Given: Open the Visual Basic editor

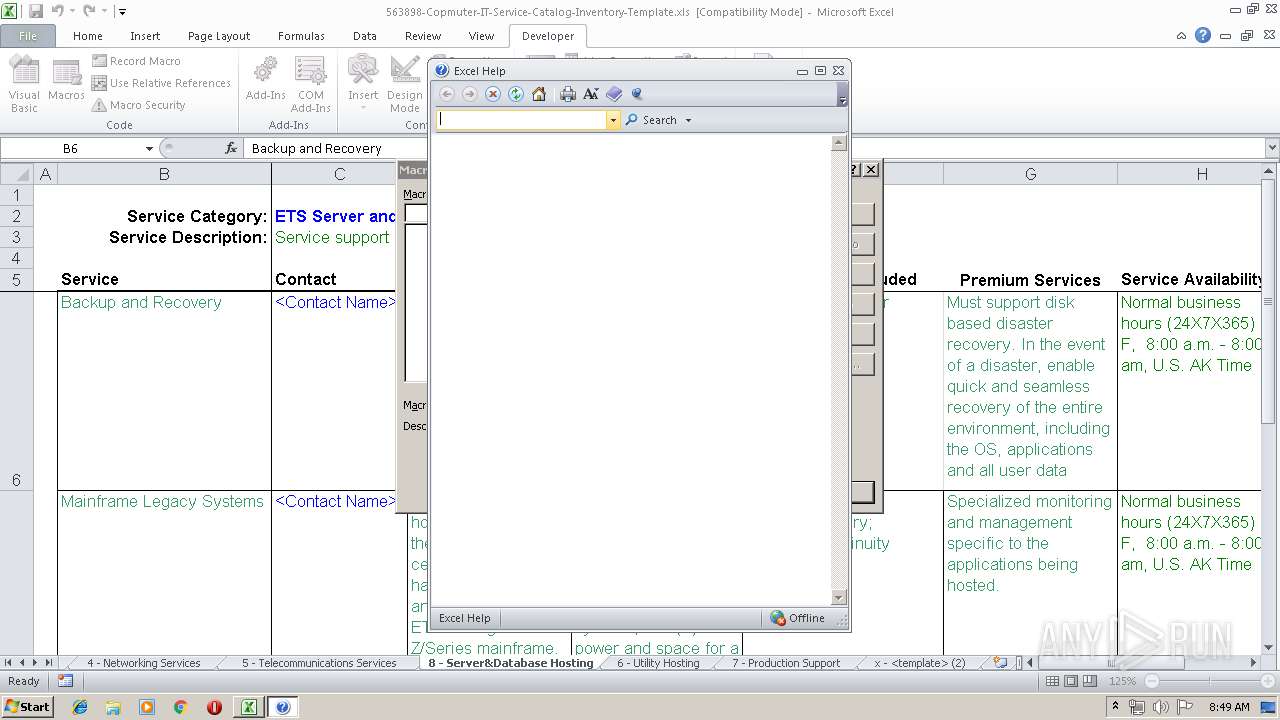Looking at the screenshot, I should 24,84.
